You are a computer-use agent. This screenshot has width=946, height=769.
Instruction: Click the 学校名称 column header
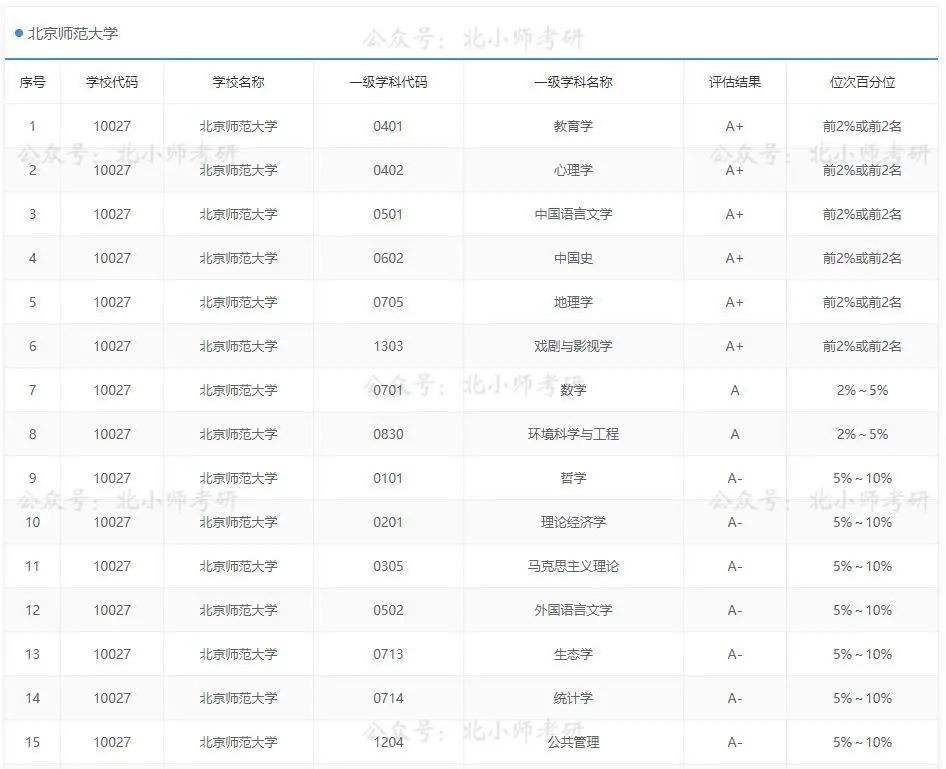[x=238, y=82]
